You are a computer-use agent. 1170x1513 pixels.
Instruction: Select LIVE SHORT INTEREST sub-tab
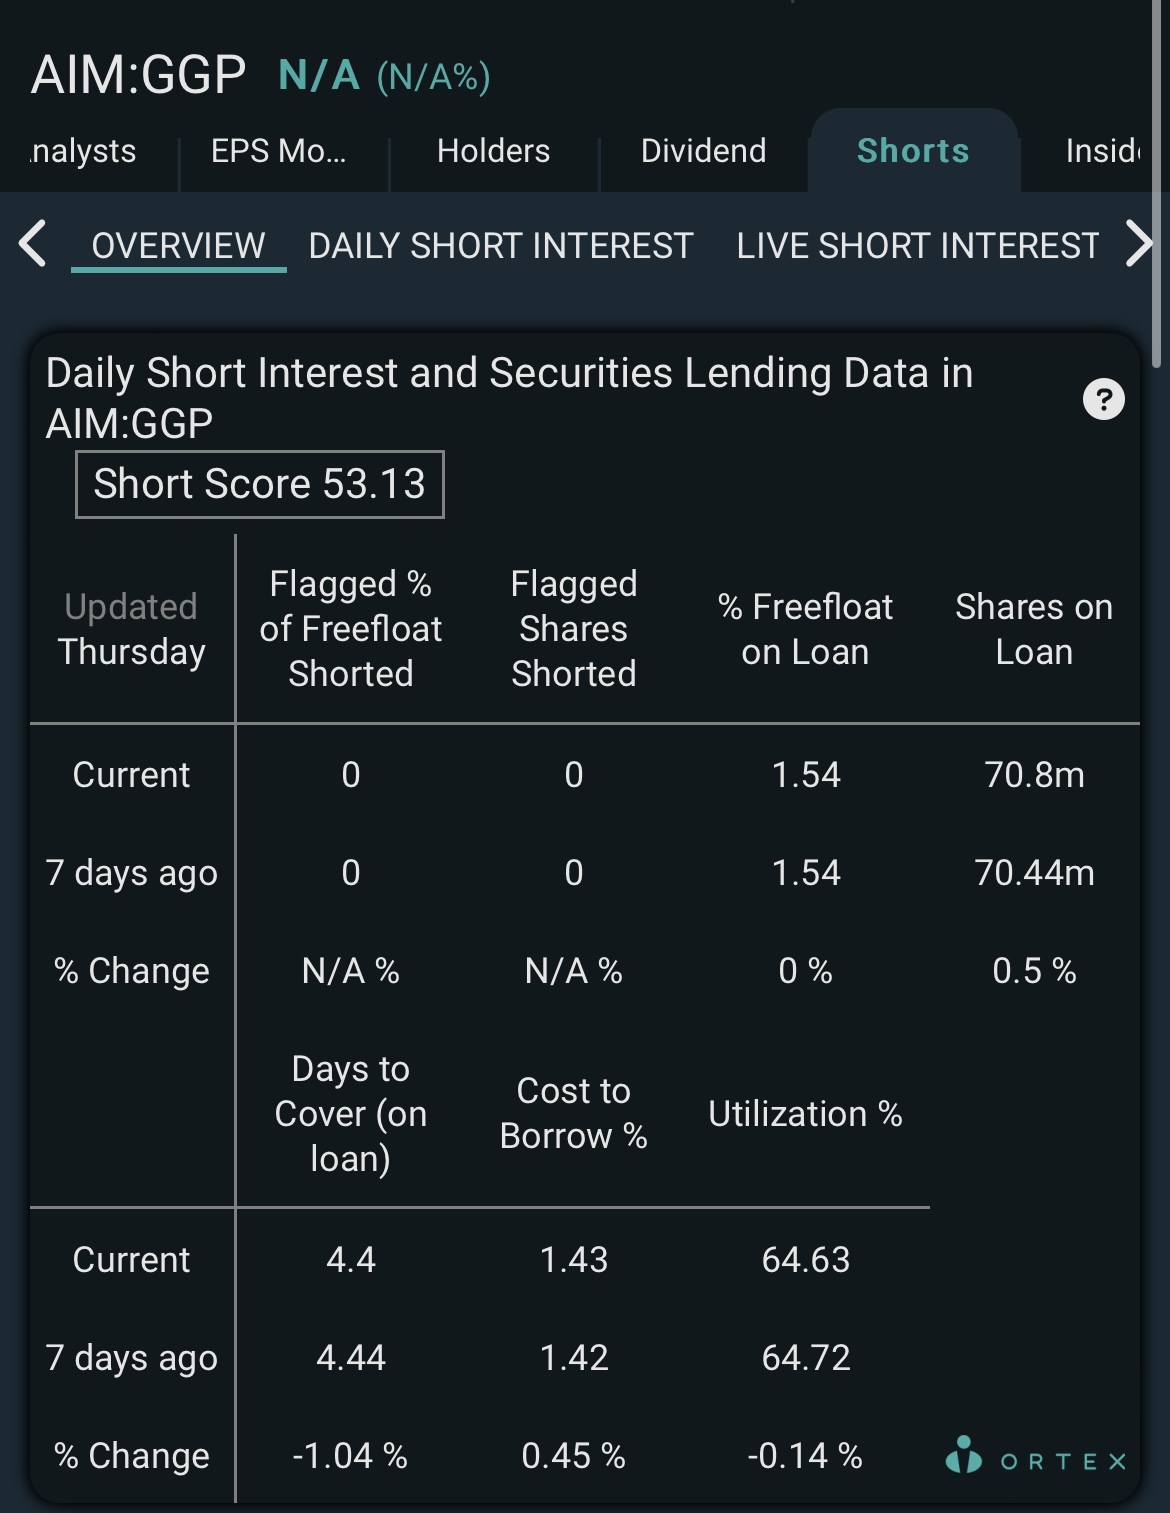tap(918, 246)
